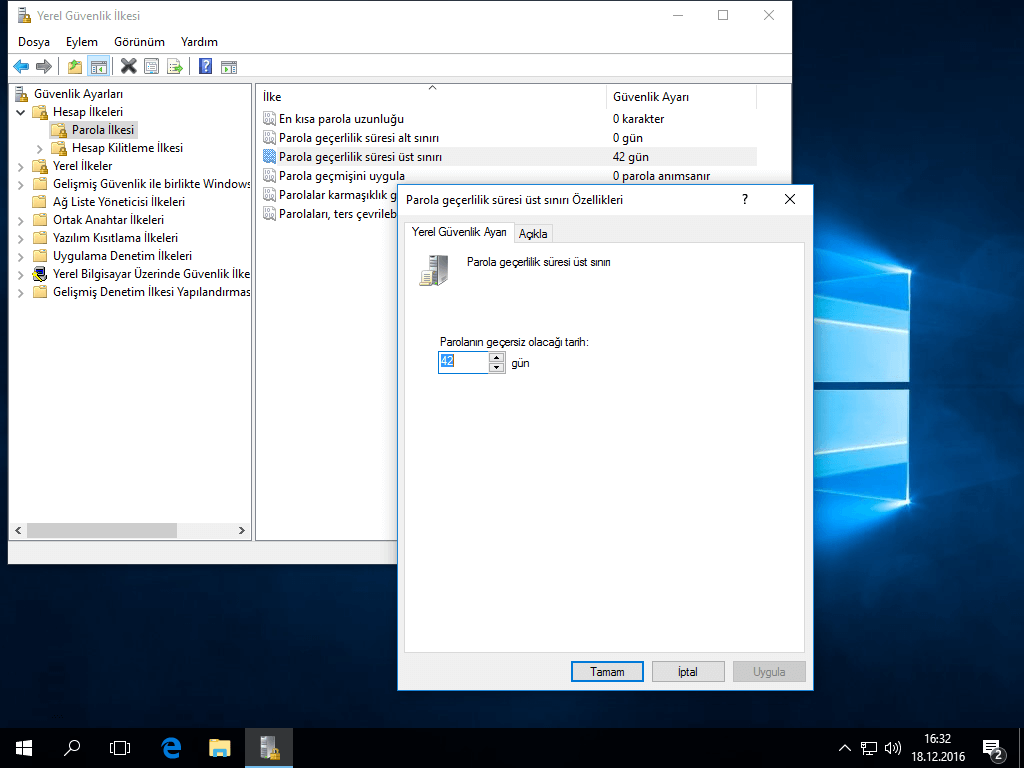Click the Export List toolbar icon
1024x768 pixels.
[174, 67]
